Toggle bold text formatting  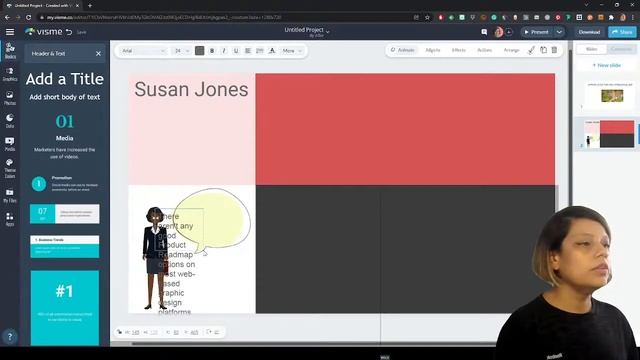[212, 51]
